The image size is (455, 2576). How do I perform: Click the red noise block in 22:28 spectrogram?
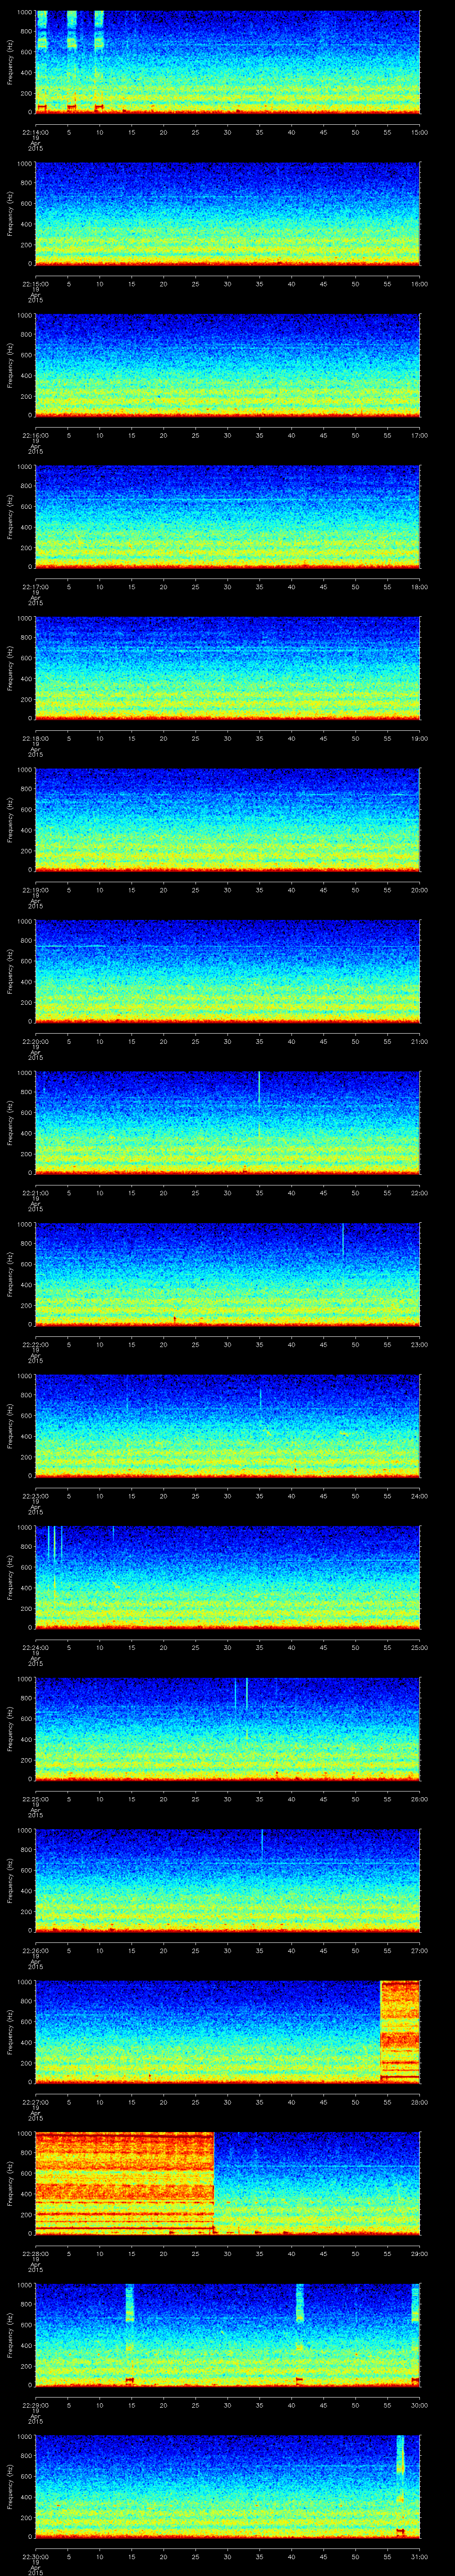[125, 2182]
